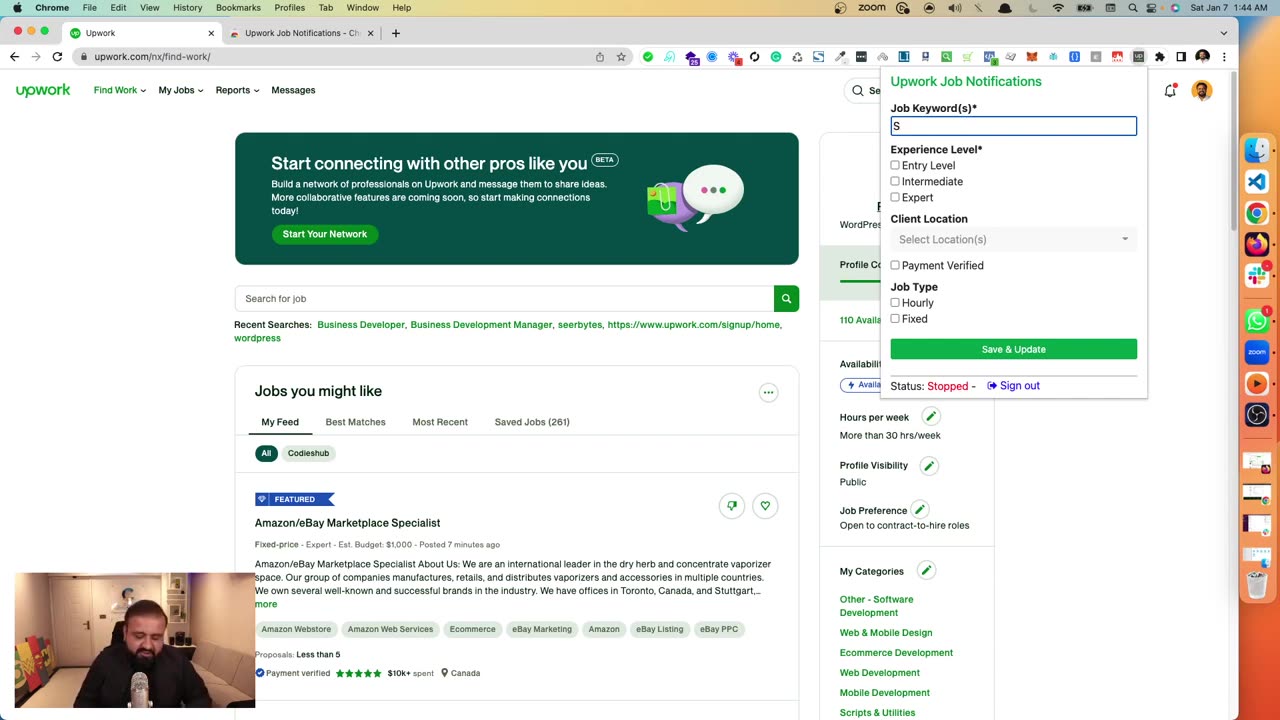Toggle Chrome side panel icon
This screenshot has width=1280, height=720.
[x=1181, y=57]
